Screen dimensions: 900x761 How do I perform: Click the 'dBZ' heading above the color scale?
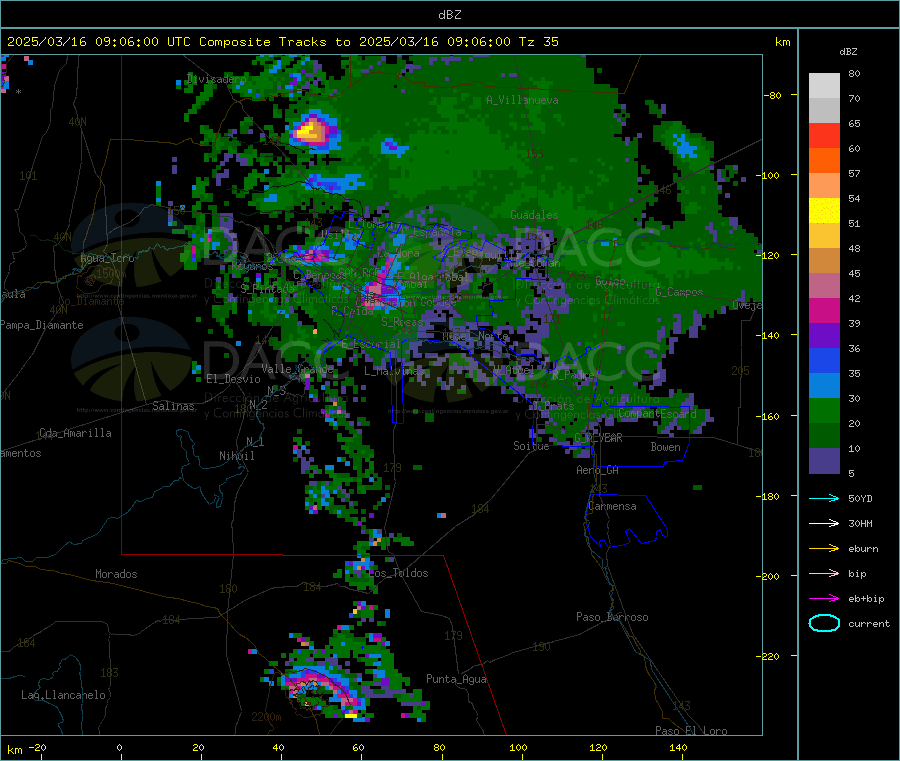(x=848, y=52)
